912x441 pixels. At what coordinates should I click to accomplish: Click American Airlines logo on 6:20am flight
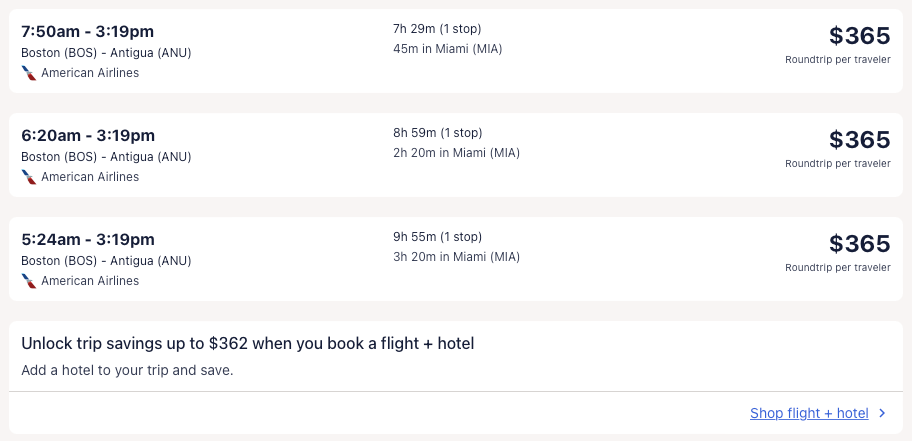point(29,177)
